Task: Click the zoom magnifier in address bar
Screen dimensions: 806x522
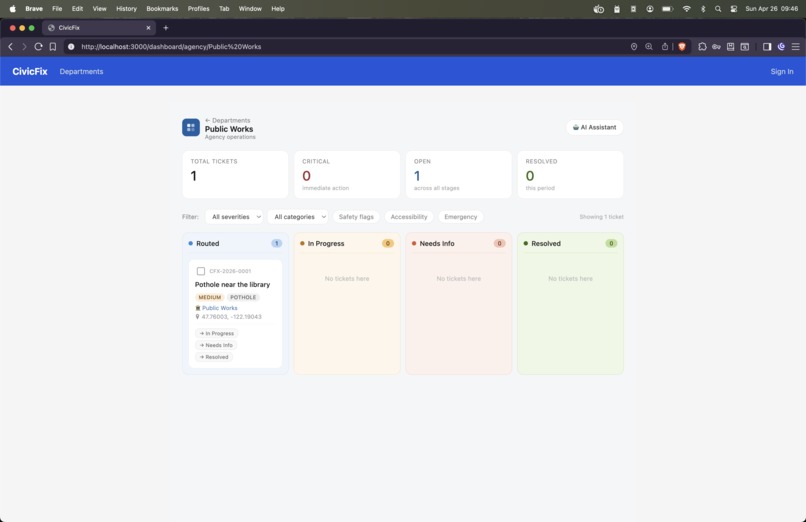Action: [x=649, y=47]
